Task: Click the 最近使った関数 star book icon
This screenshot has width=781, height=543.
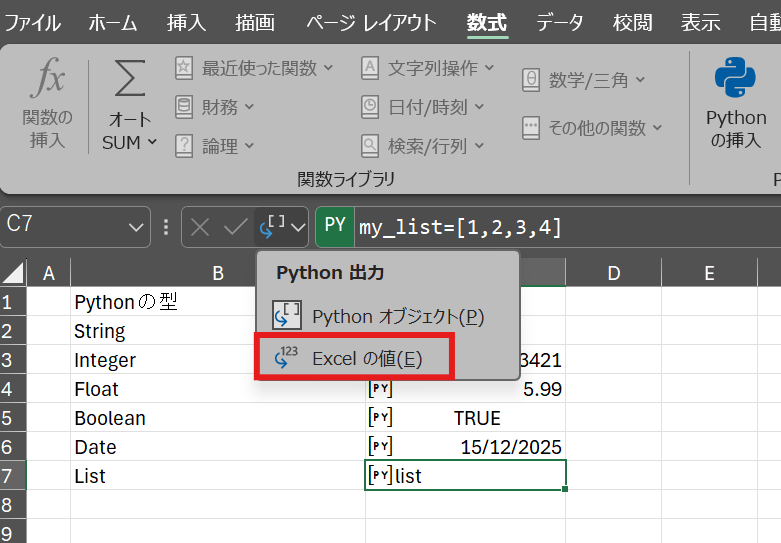Action: (184, 68)
